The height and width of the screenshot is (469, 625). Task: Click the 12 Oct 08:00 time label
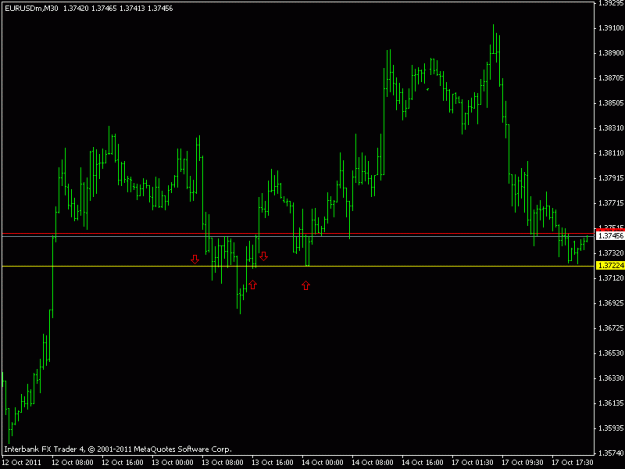73,463
